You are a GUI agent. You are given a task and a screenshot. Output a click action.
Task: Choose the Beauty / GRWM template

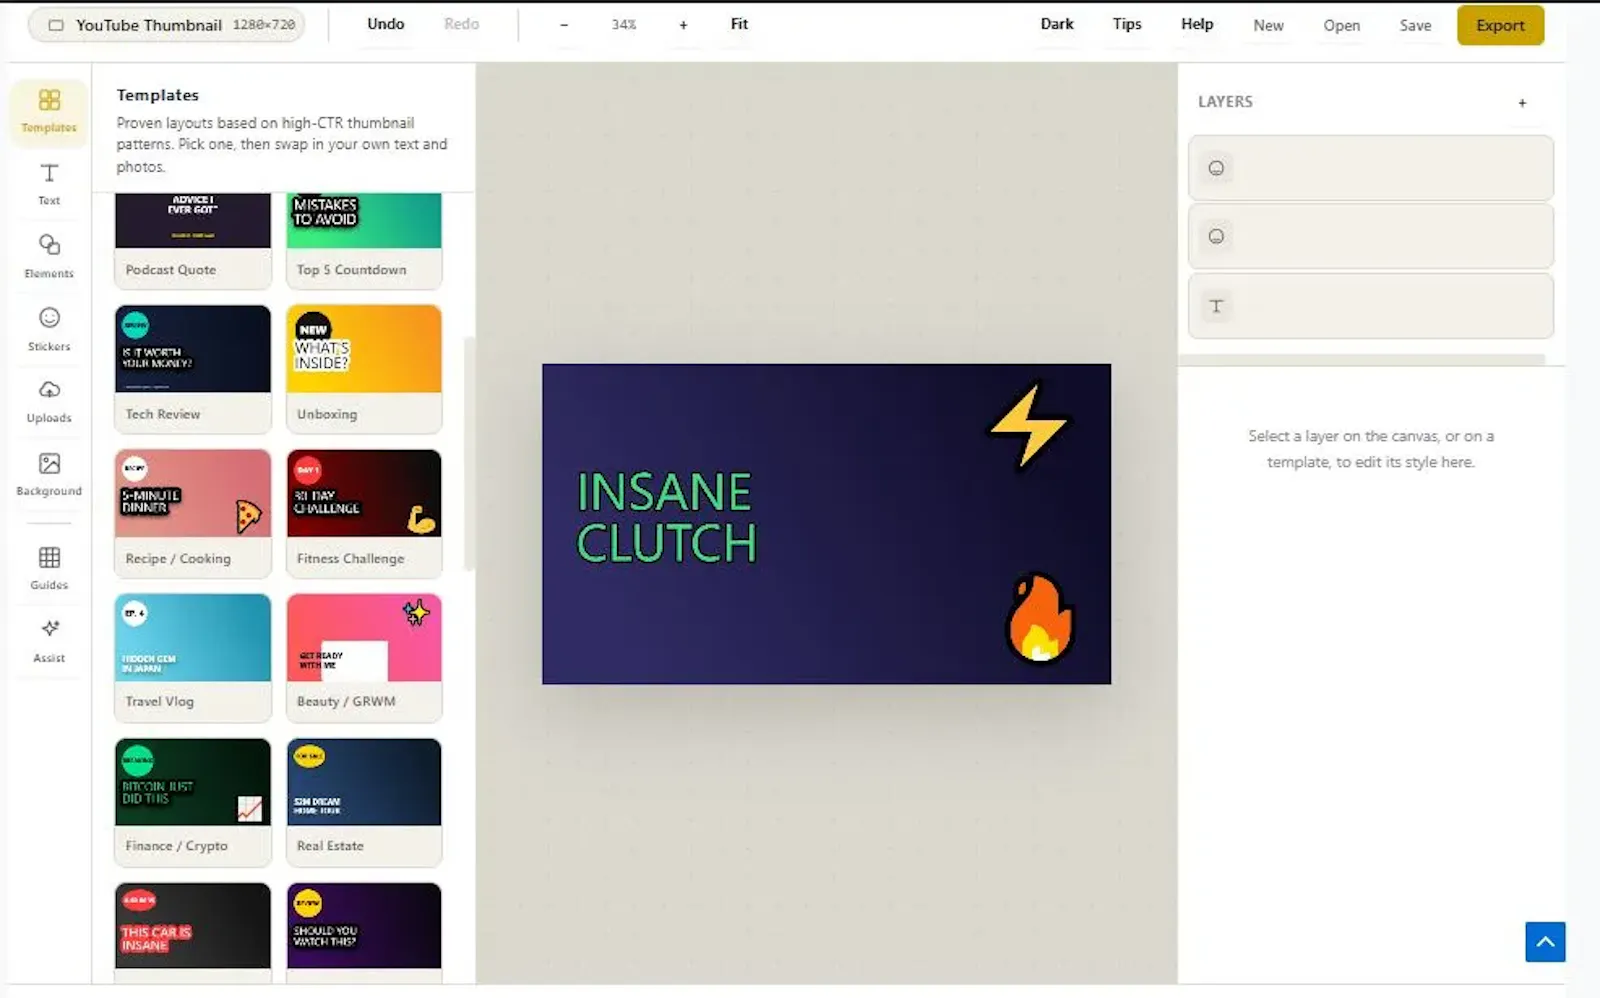click(x=364, y=657)
